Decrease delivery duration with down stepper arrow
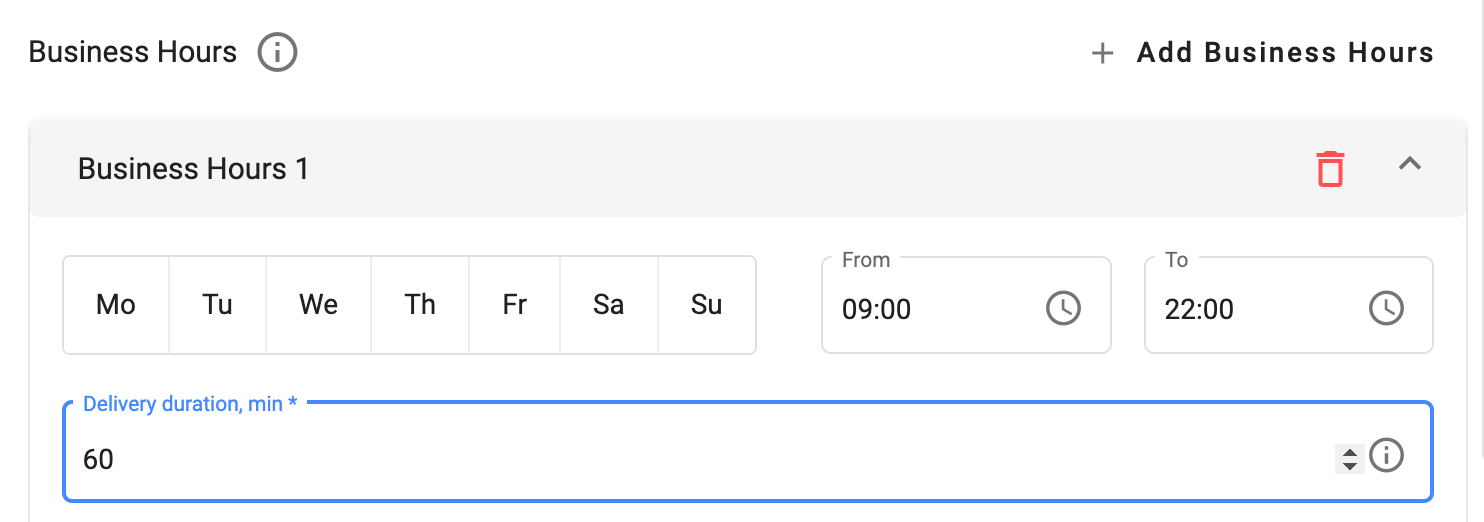The image size is (1484, 522). 1350,465
